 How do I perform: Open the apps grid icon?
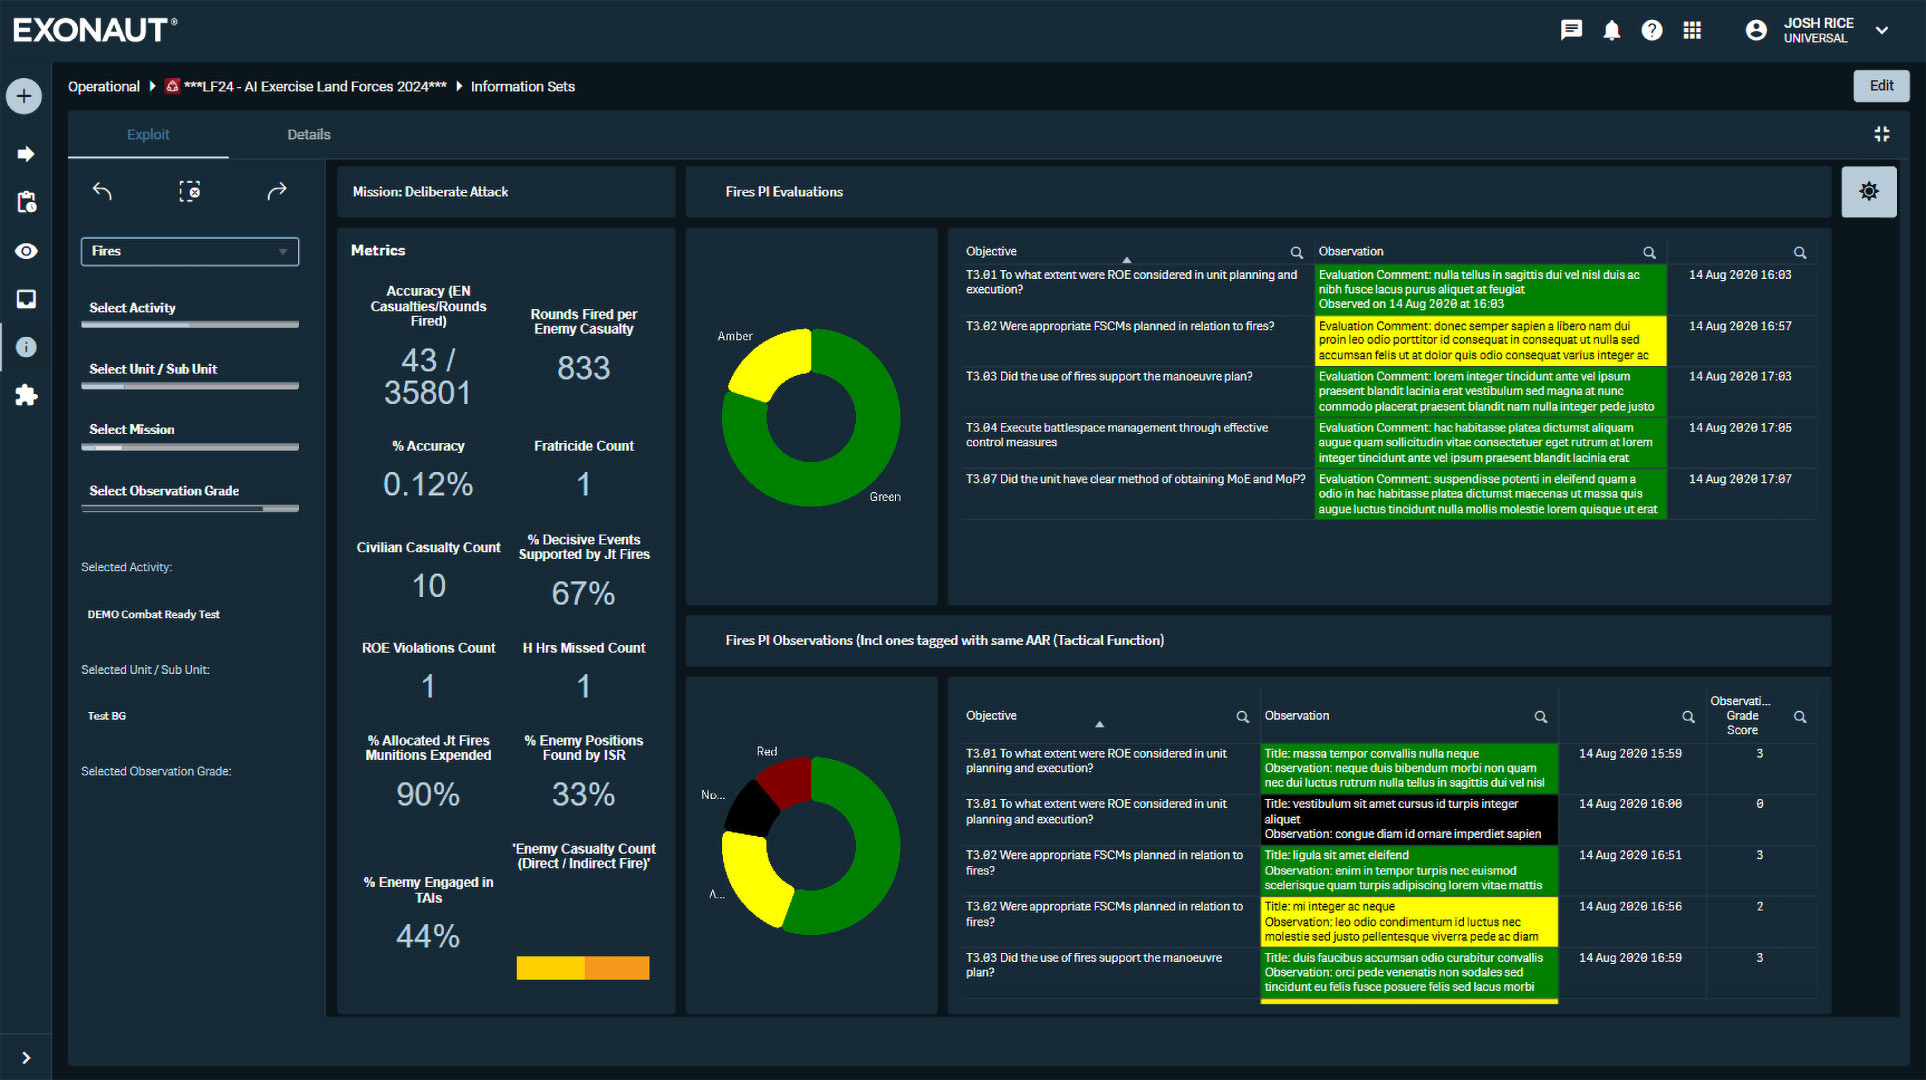1692,30
